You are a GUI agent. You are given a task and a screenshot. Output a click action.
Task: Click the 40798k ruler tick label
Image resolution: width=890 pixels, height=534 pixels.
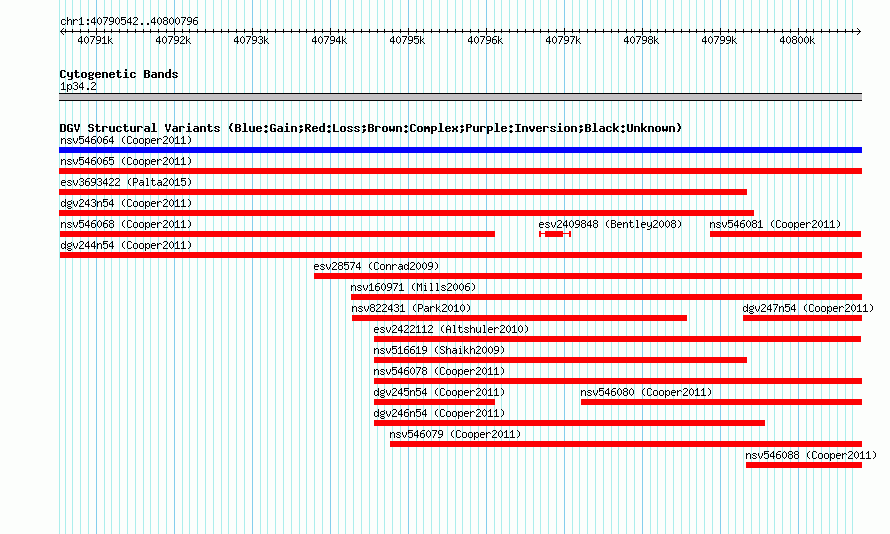[641, 40]
